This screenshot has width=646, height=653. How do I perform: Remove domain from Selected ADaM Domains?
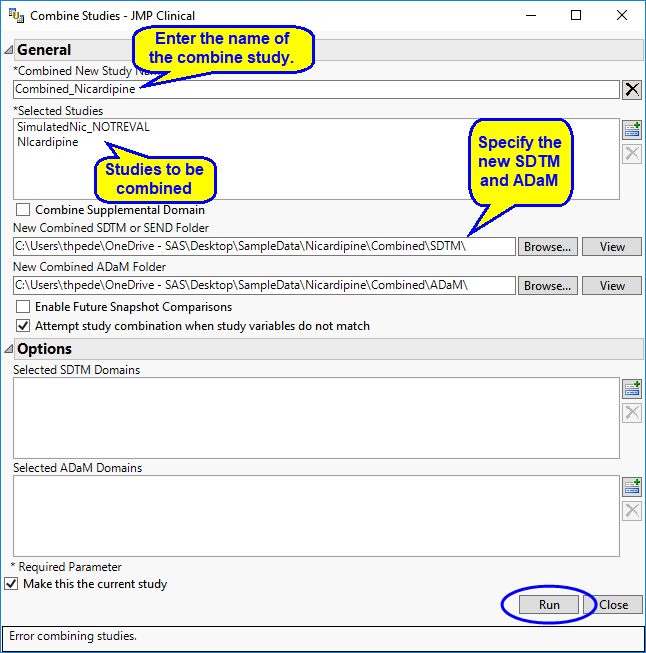pyautogui.click(x=632, y=511)
